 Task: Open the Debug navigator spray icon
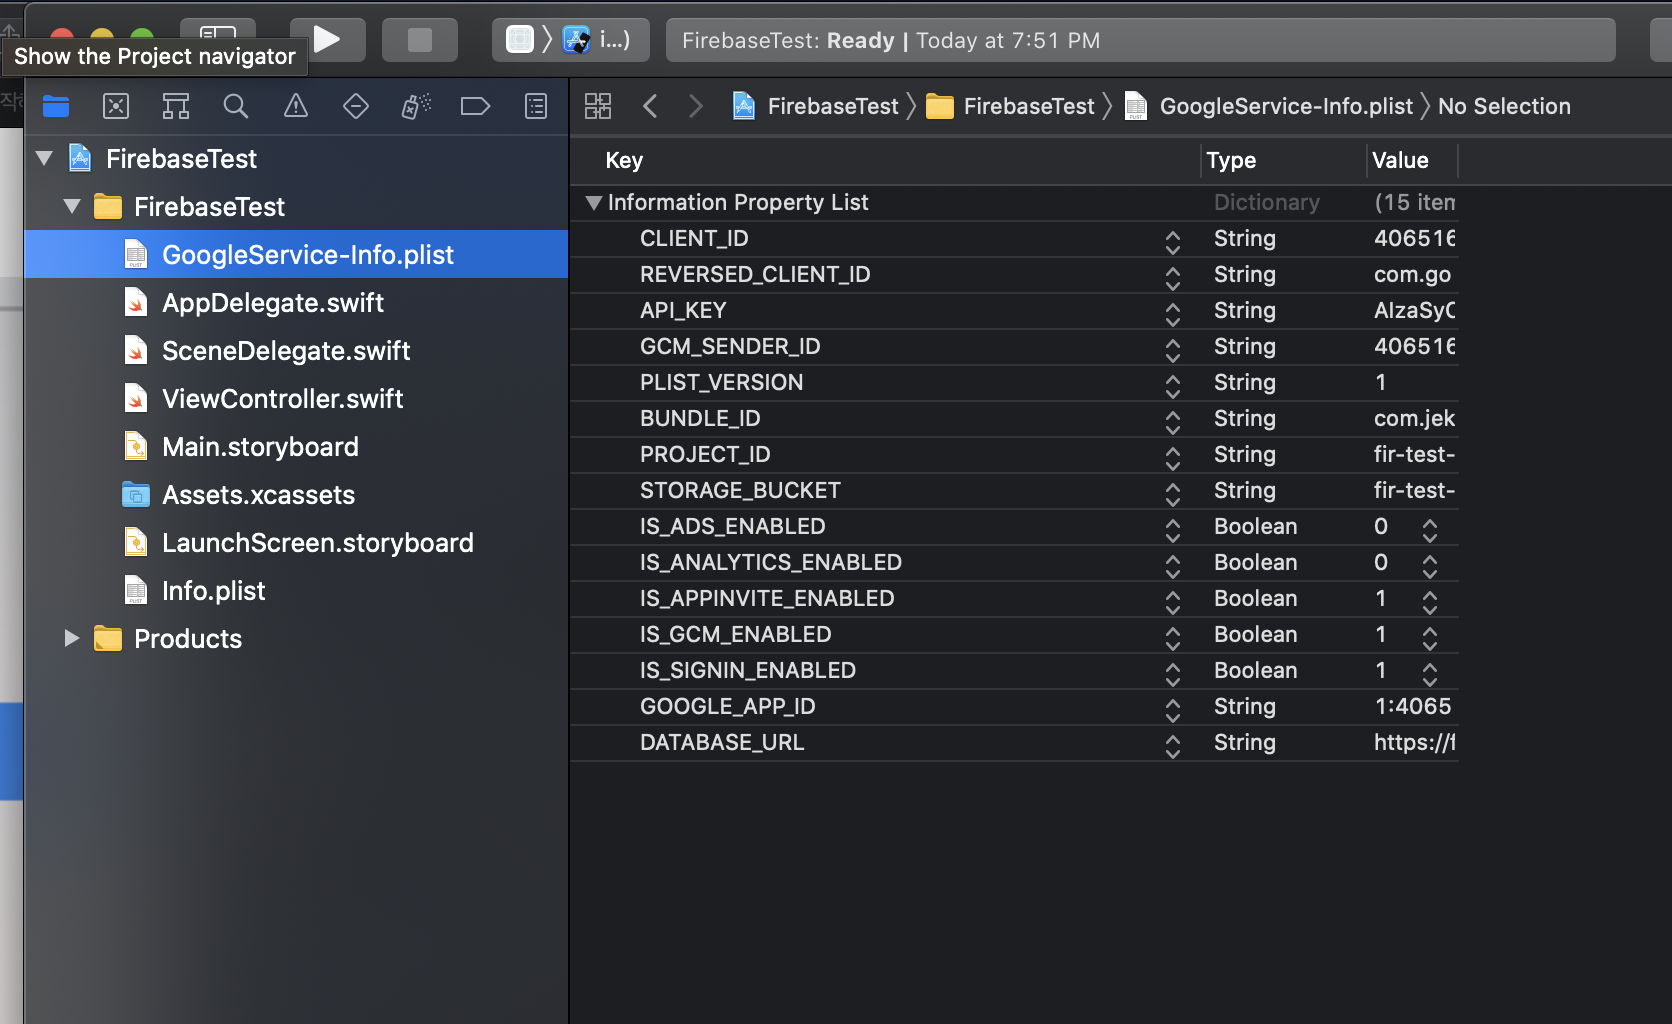416,106
